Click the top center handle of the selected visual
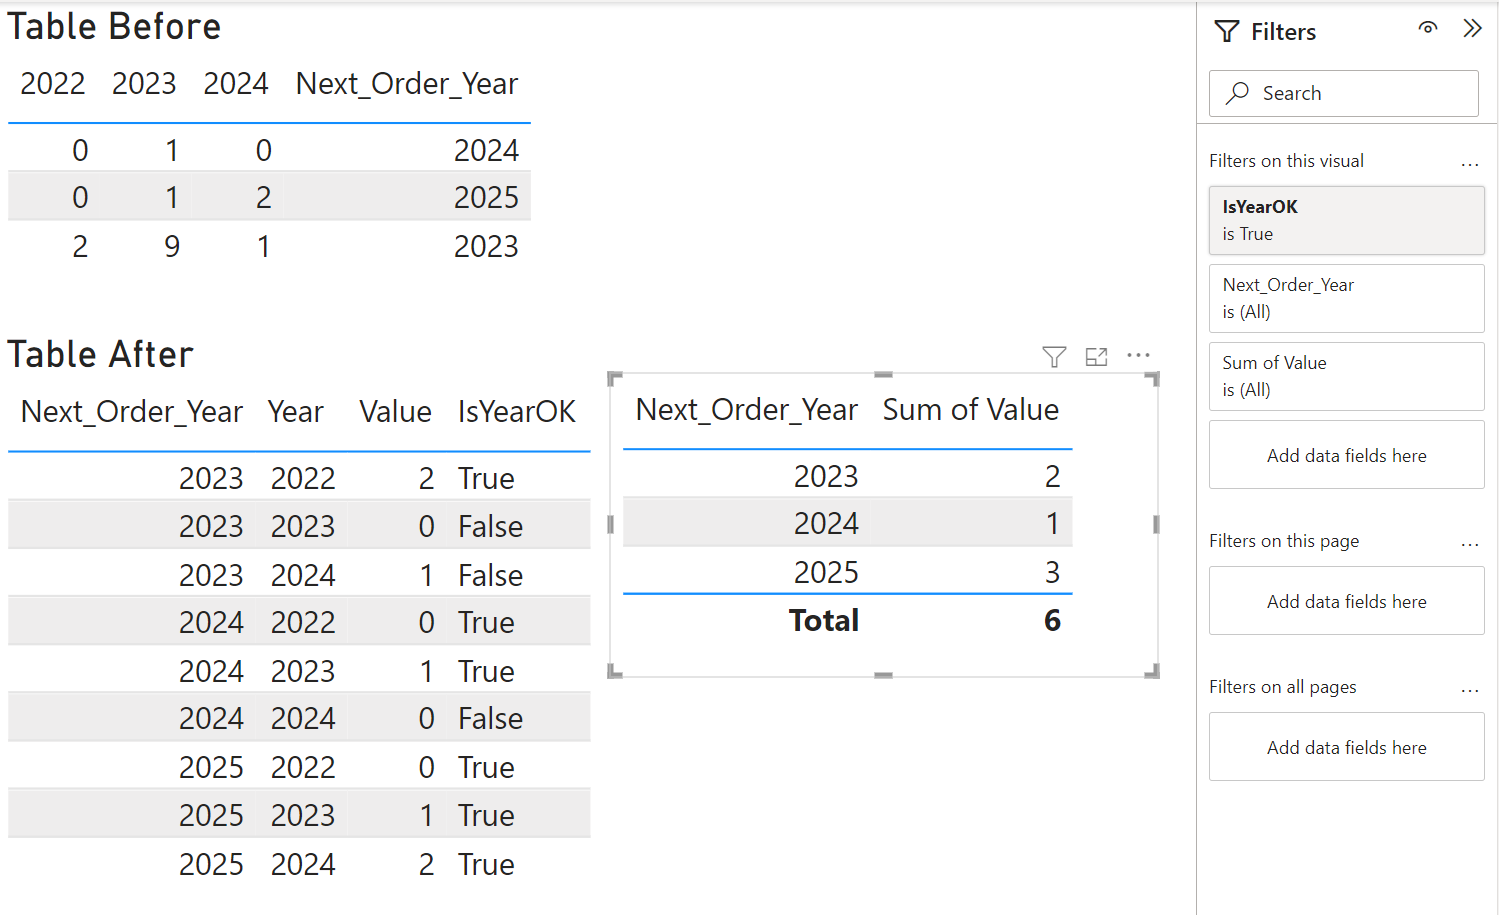The image size is (1499, 915). click(x=883, y=374)
